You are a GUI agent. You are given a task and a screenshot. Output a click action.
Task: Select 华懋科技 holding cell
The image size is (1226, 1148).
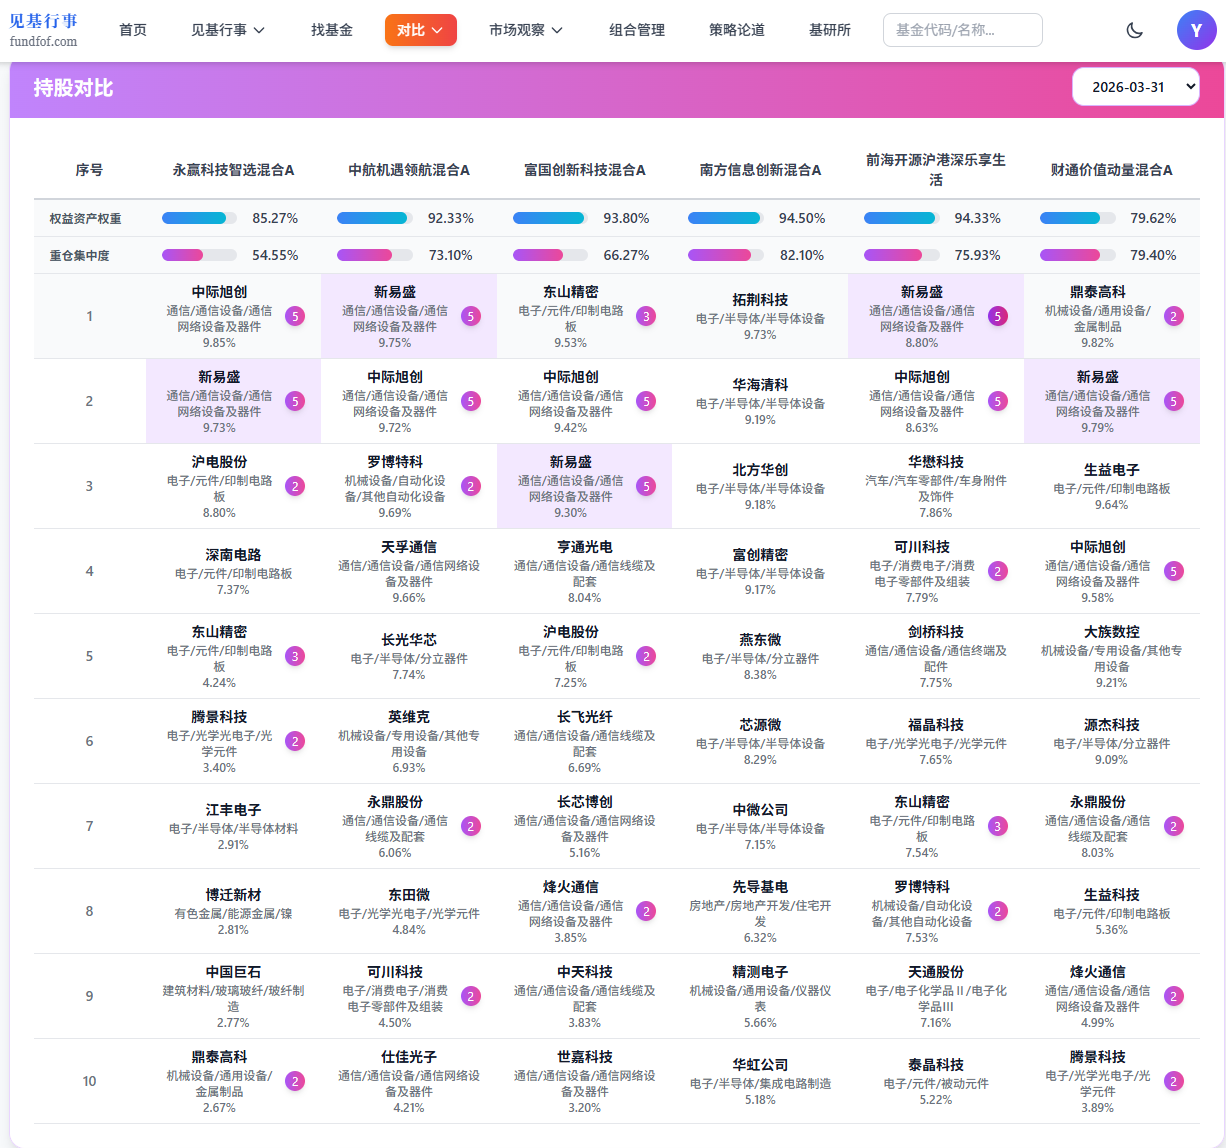936,486
